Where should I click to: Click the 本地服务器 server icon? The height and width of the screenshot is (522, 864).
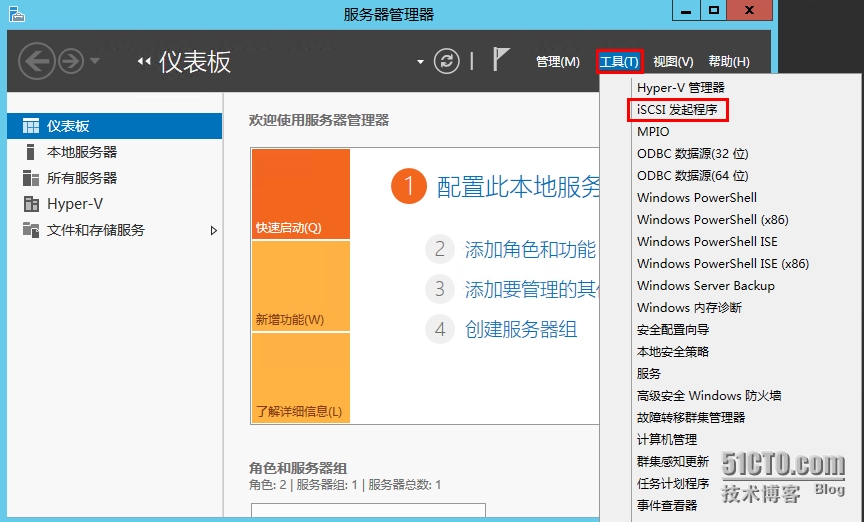click(31, 152)
